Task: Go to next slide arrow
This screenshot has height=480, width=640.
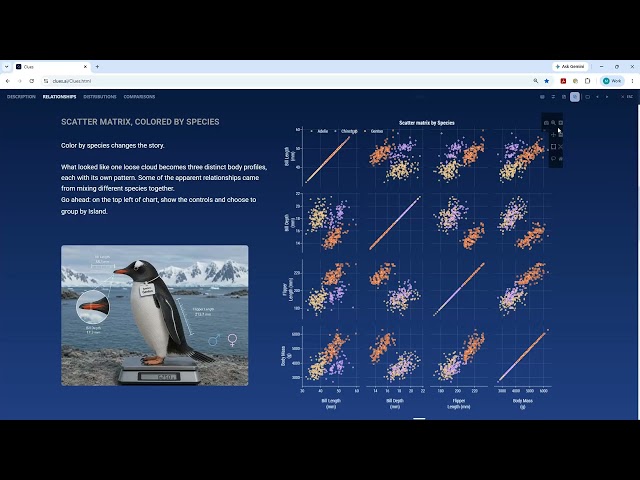Action: click(607, 97)
